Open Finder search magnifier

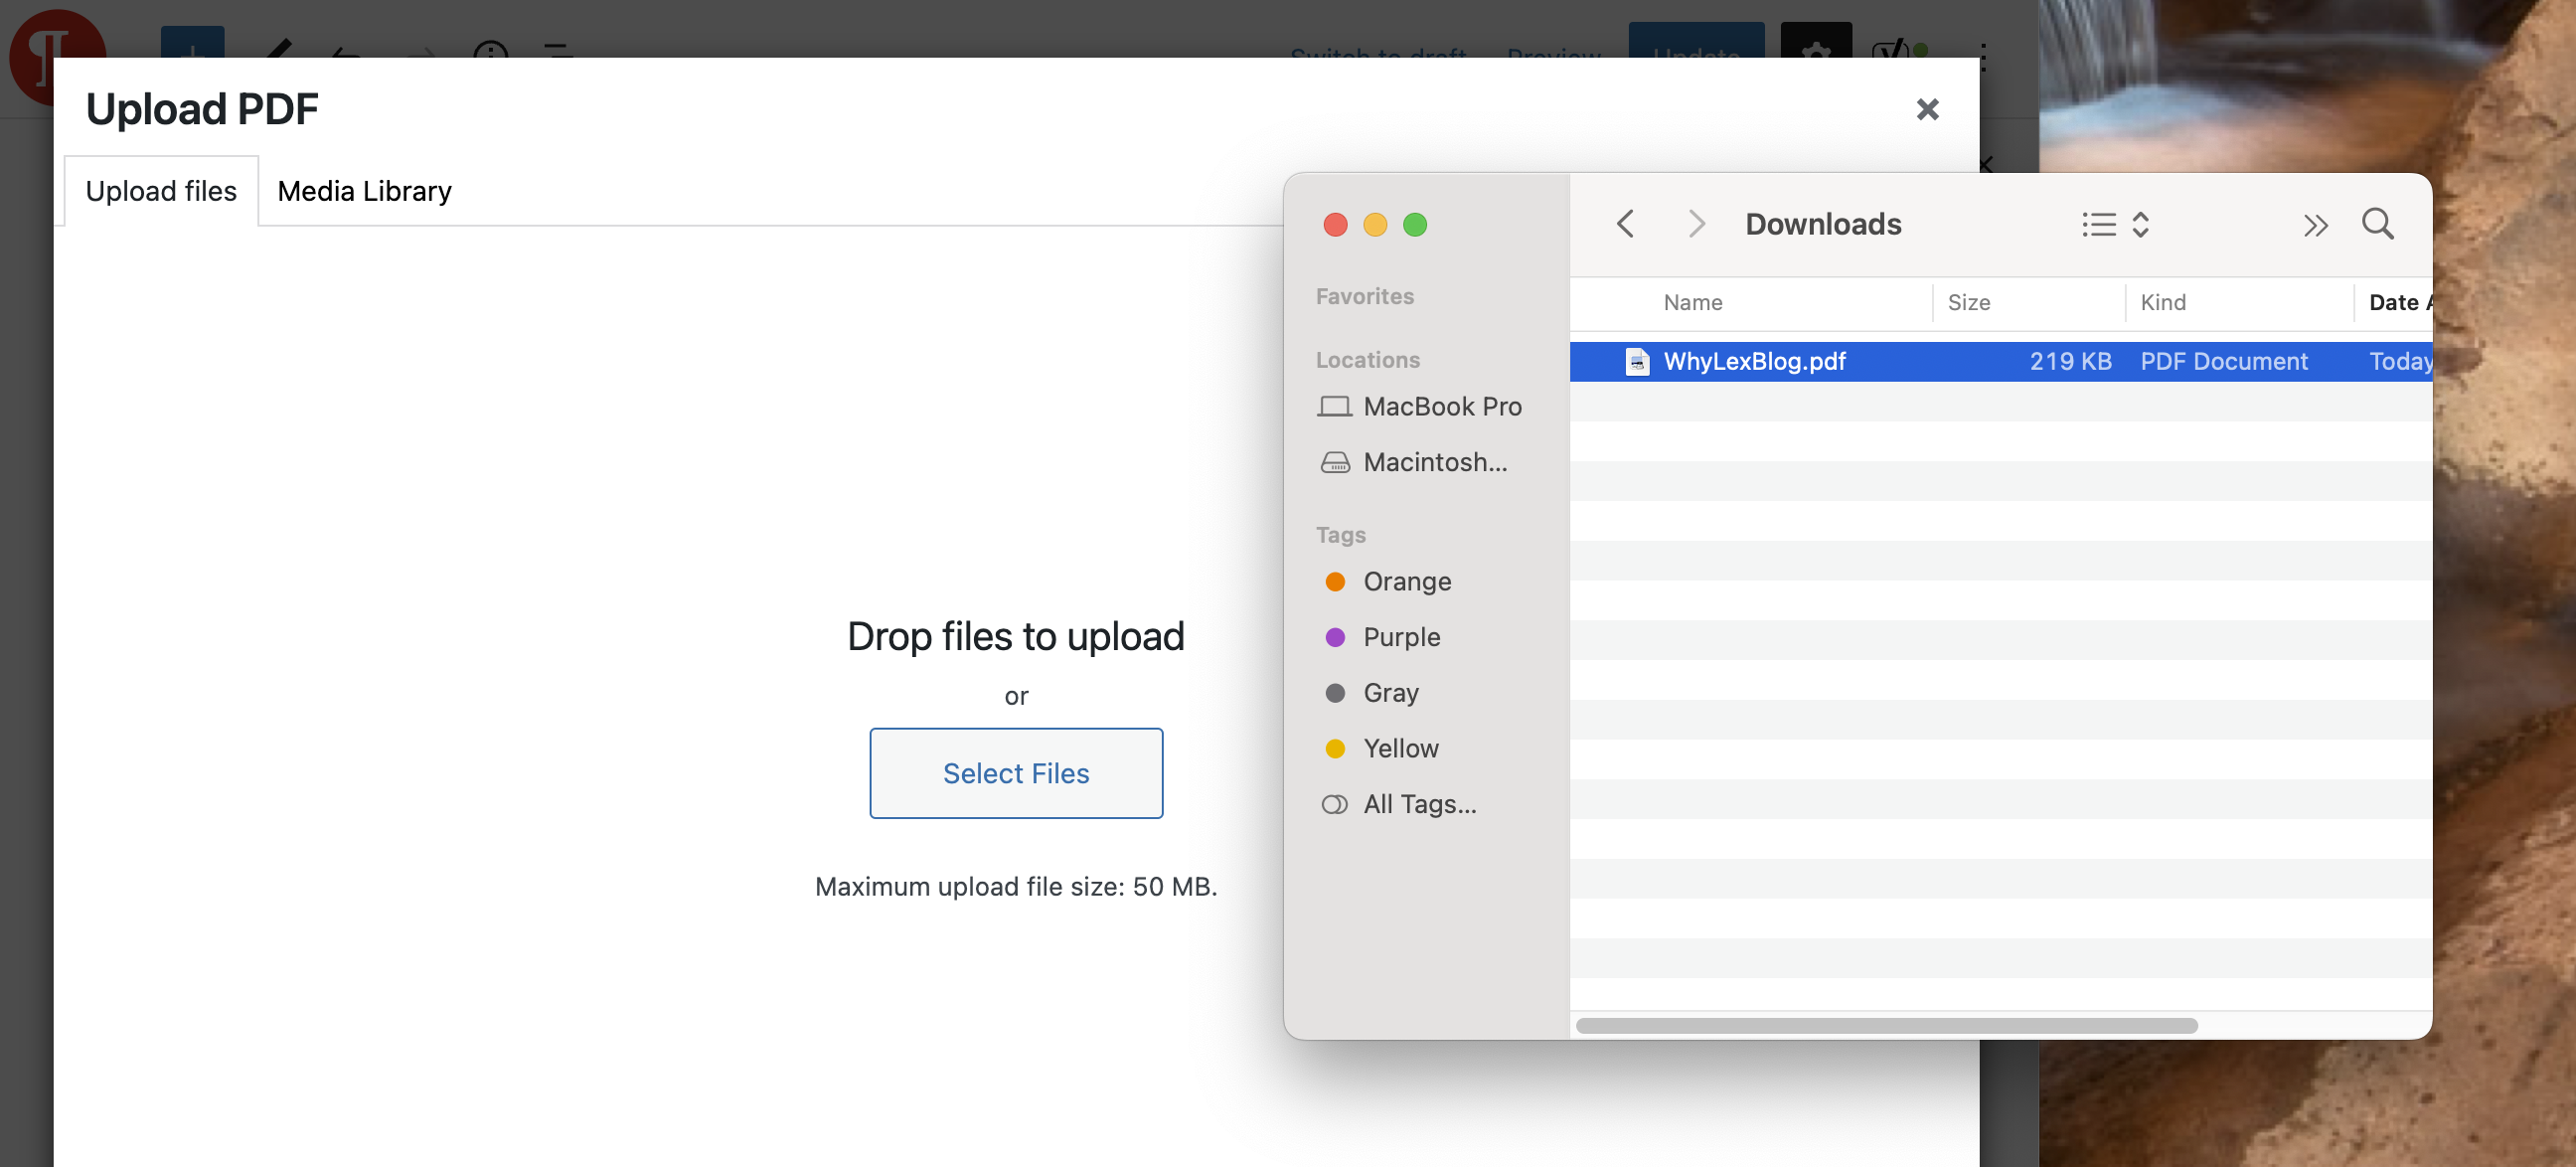[2378, 224]
